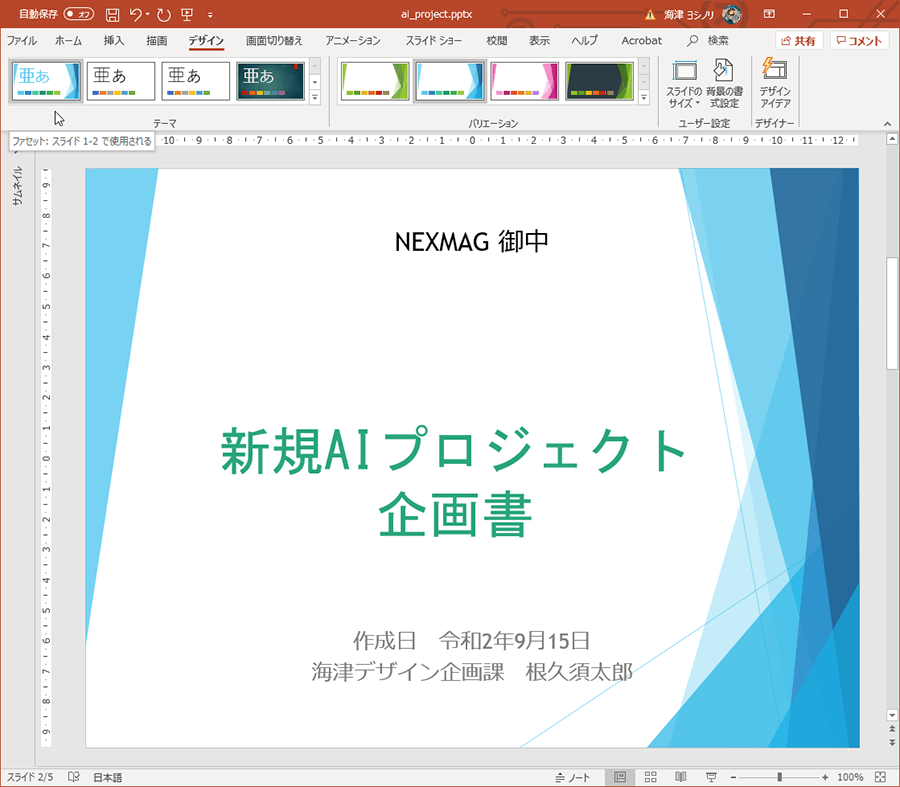This screenshot has width=900, height=787.
Task: Start Slide Show from the status bar icon
Action: tap(710, 777)
